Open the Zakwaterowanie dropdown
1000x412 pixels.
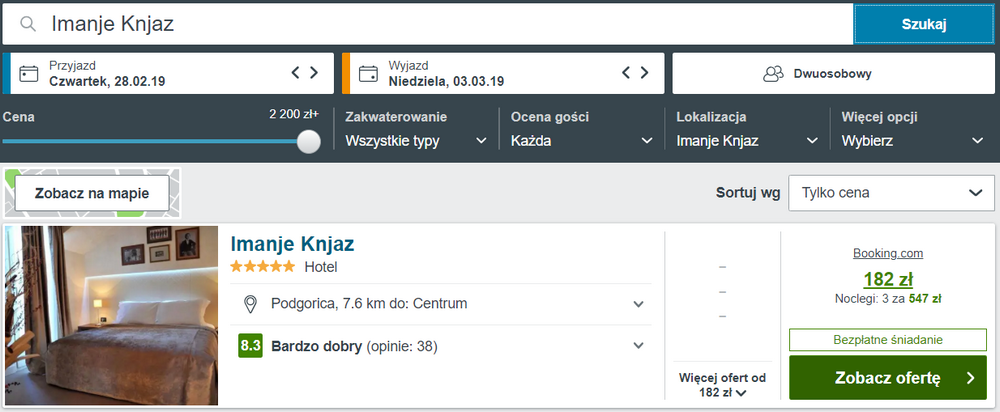[x=416, y=141]
